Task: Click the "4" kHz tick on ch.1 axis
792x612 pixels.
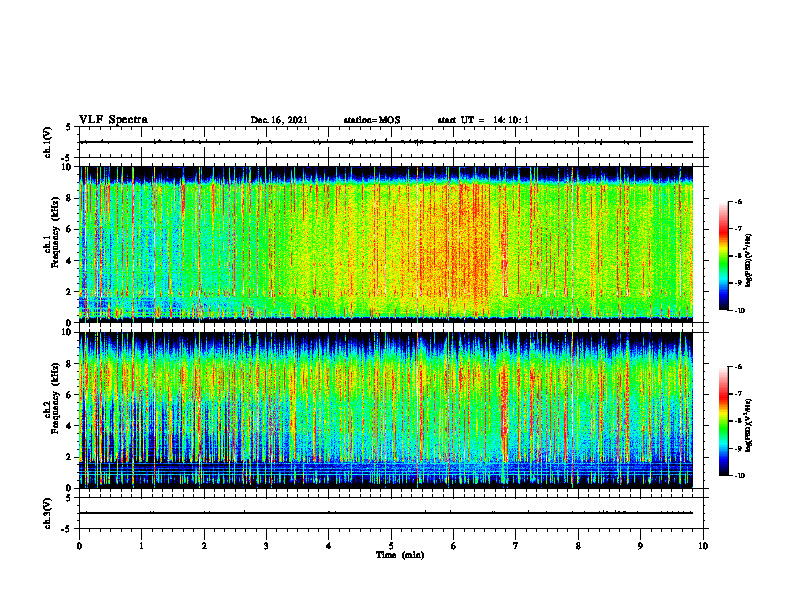Action: [x=70, y=261]
